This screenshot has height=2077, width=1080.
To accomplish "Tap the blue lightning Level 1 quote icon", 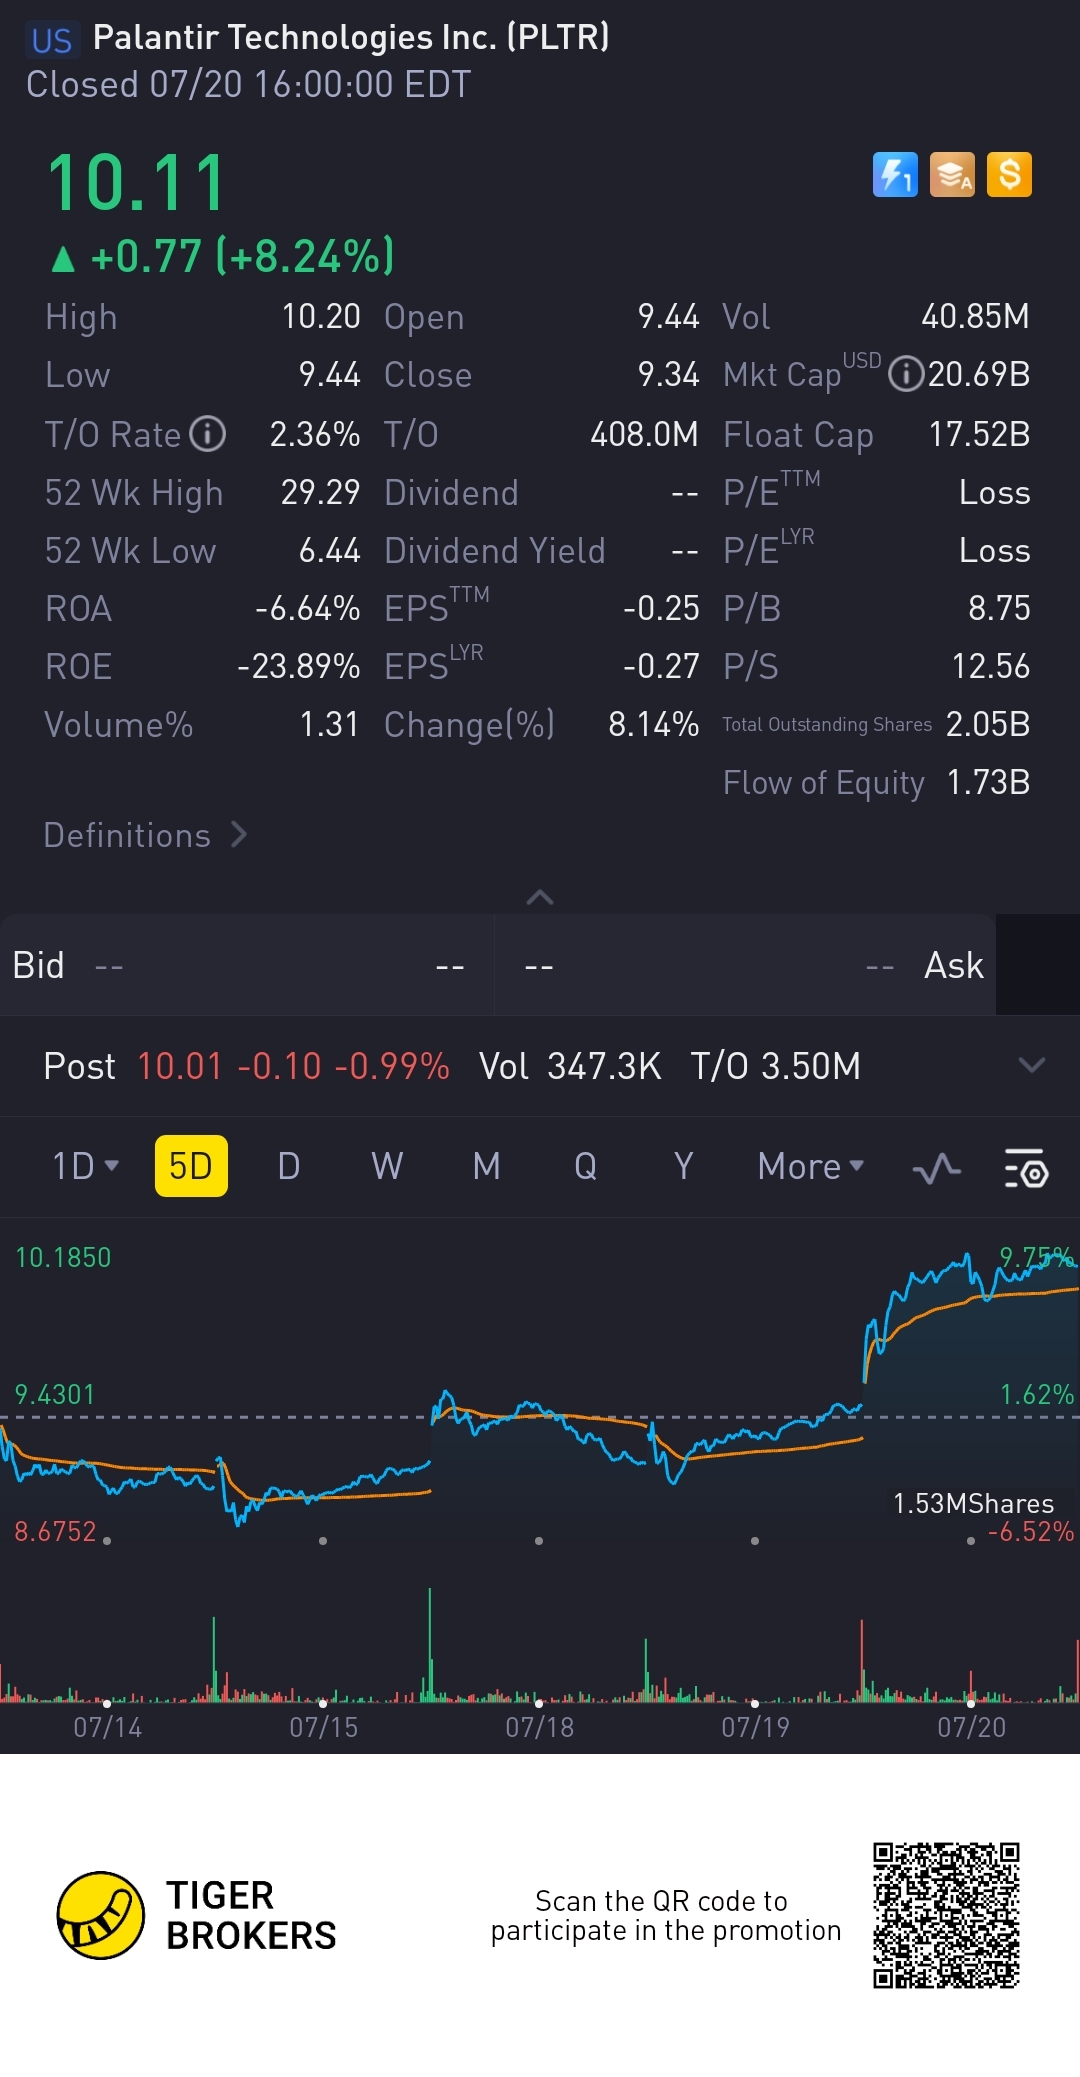I will click(x=895, y=175).
